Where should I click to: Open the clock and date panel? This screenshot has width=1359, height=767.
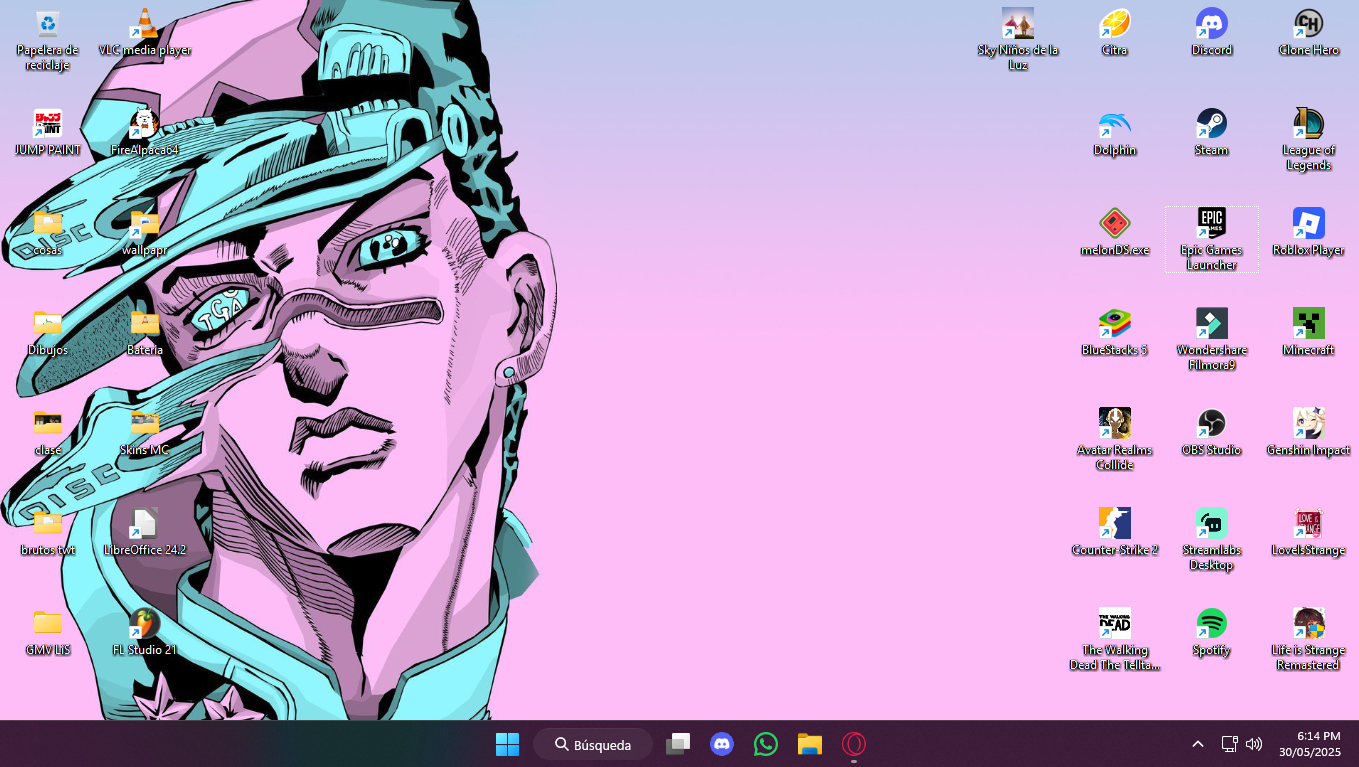[x=1310, y=744]
